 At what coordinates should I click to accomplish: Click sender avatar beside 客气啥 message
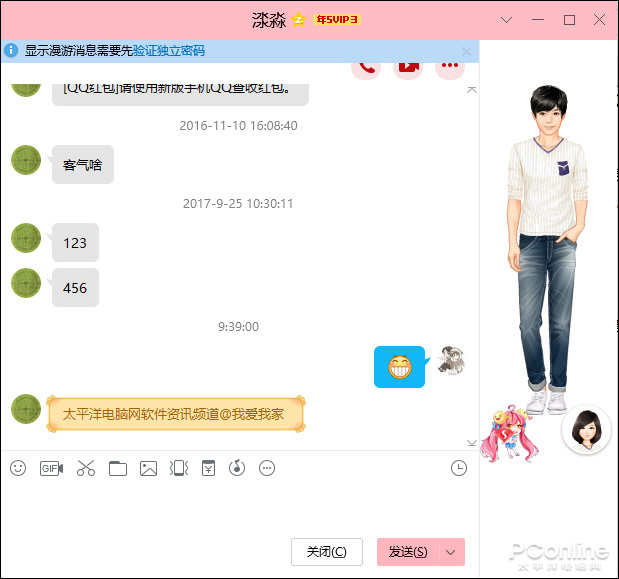point(26,160)
